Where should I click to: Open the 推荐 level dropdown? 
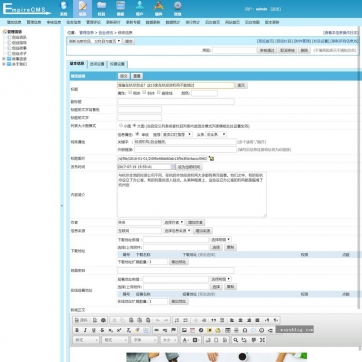(177, 134)
